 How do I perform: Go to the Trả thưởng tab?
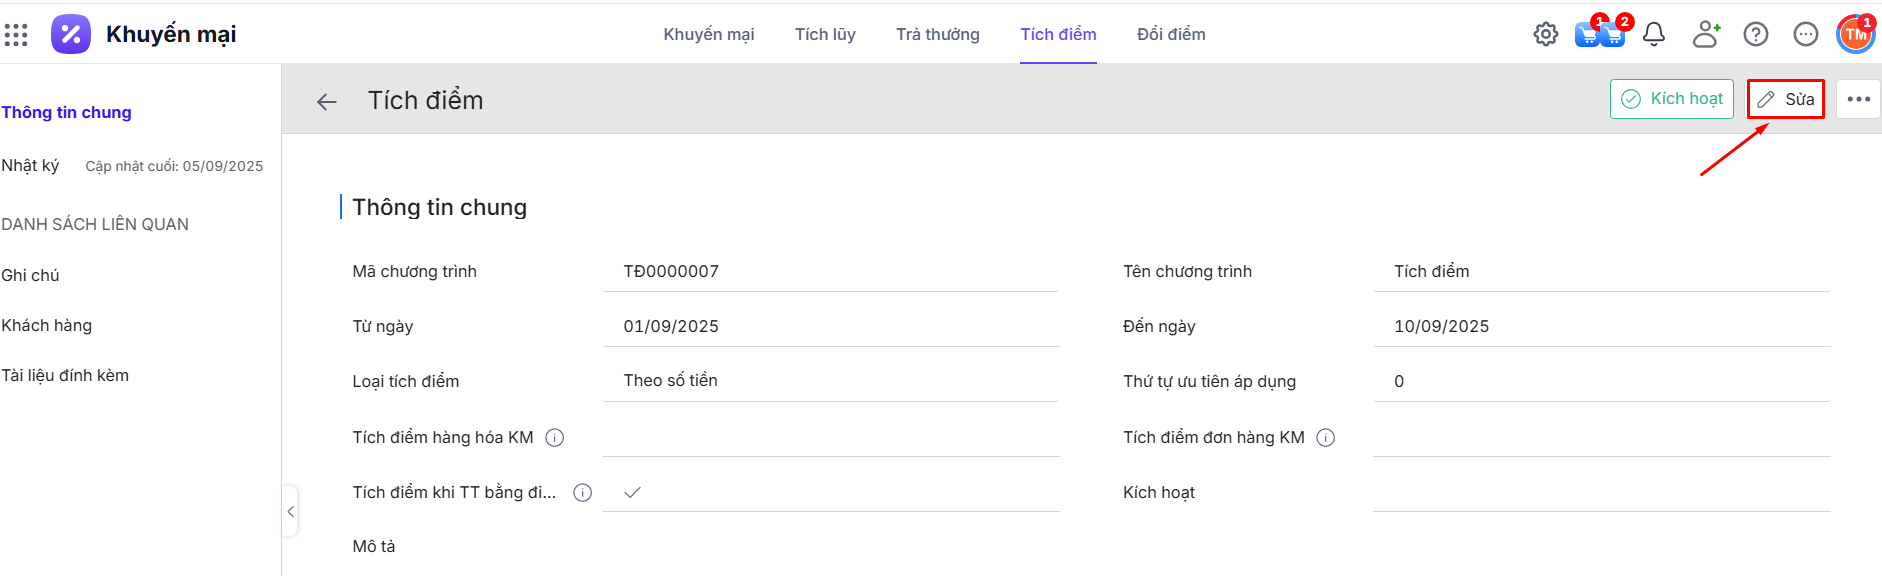pos(937,34)
